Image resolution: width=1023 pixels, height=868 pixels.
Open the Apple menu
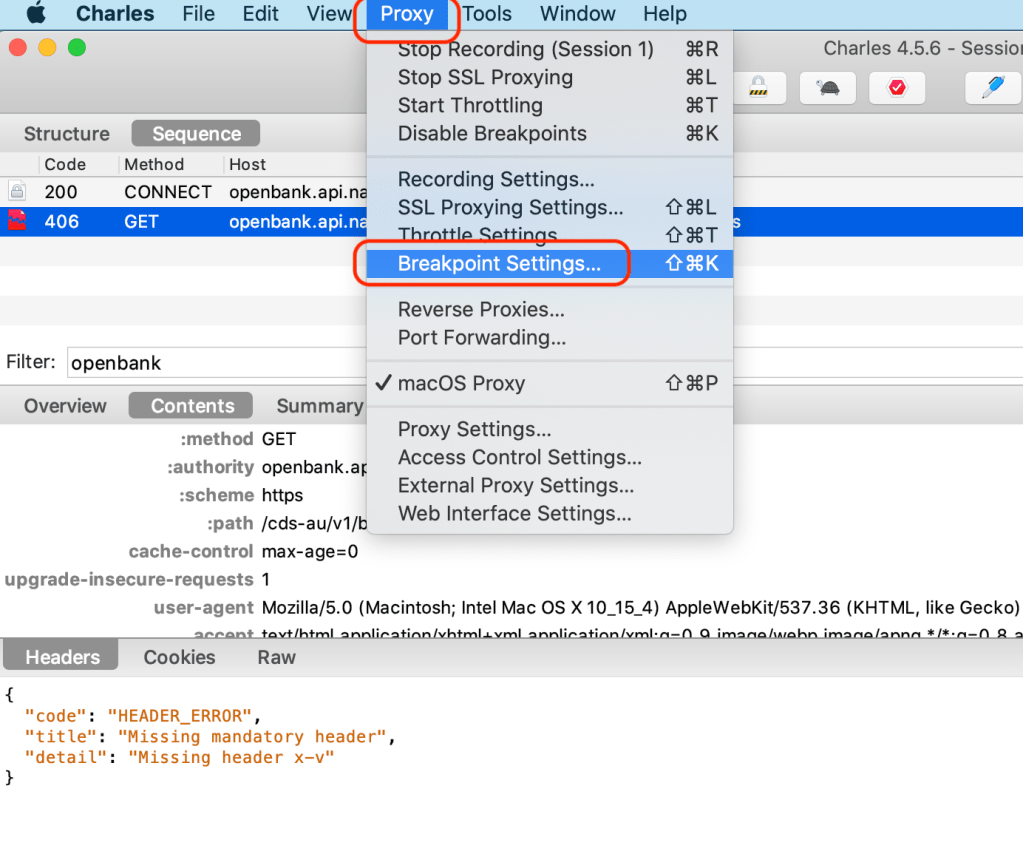(35, 14)
